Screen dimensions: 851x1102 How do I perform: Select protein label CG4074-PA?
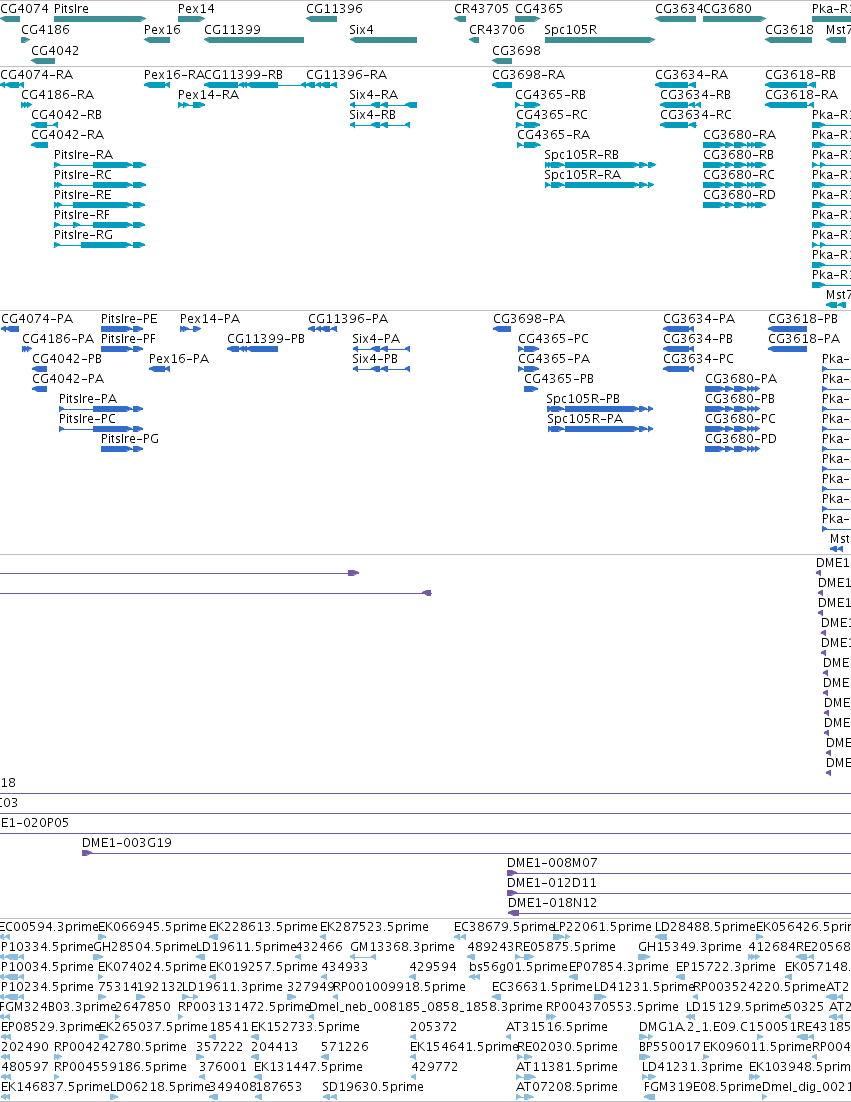(37, 318)
